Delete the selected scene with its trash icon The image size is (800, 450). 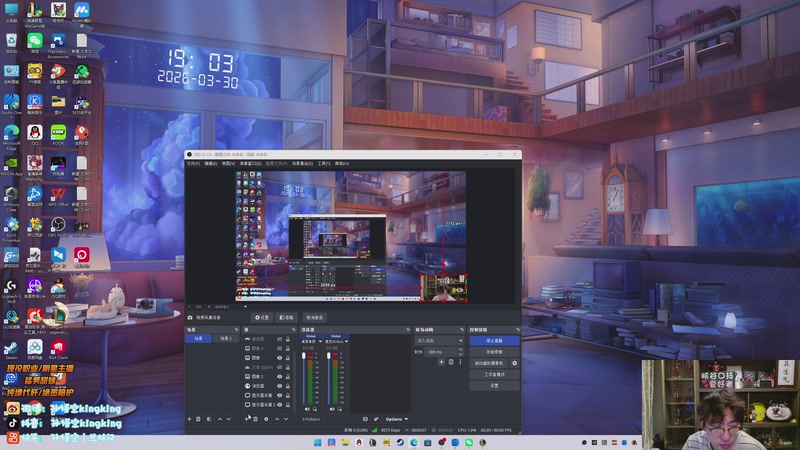point(198,419)
